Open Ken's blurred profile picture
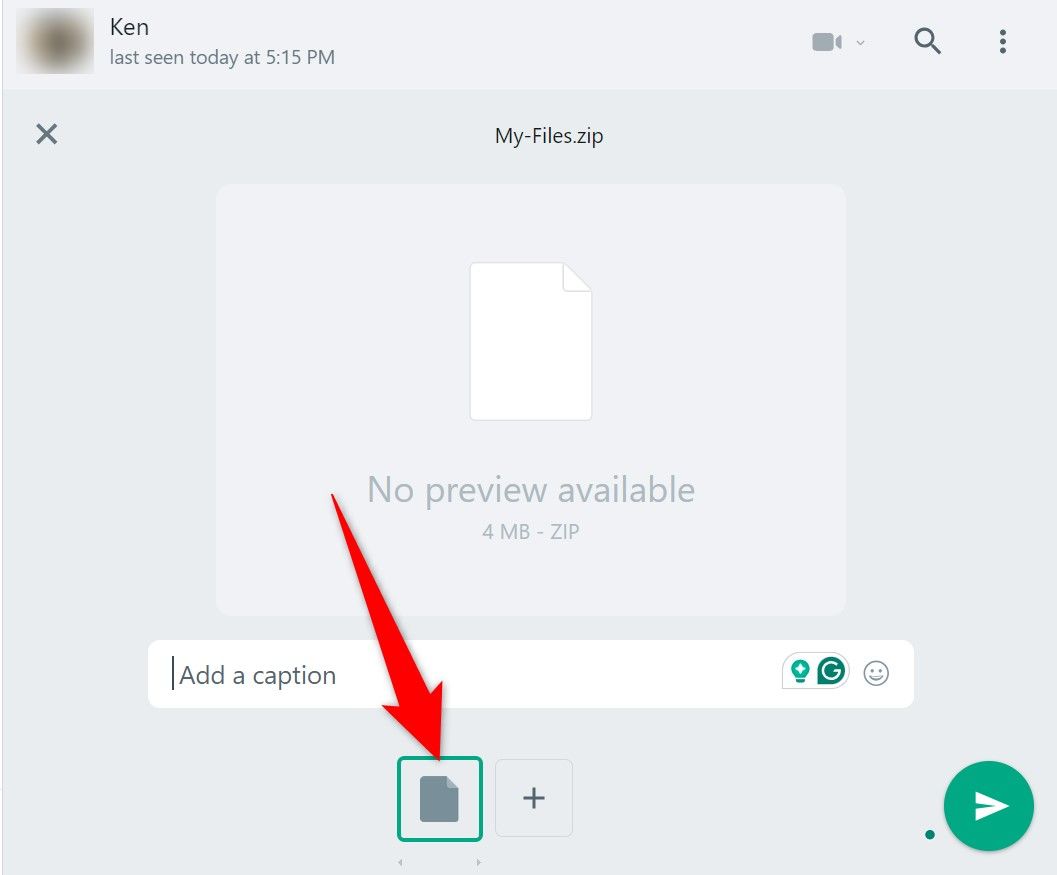The height and width of the screenshot is (875, 1057). pos(55,41)
